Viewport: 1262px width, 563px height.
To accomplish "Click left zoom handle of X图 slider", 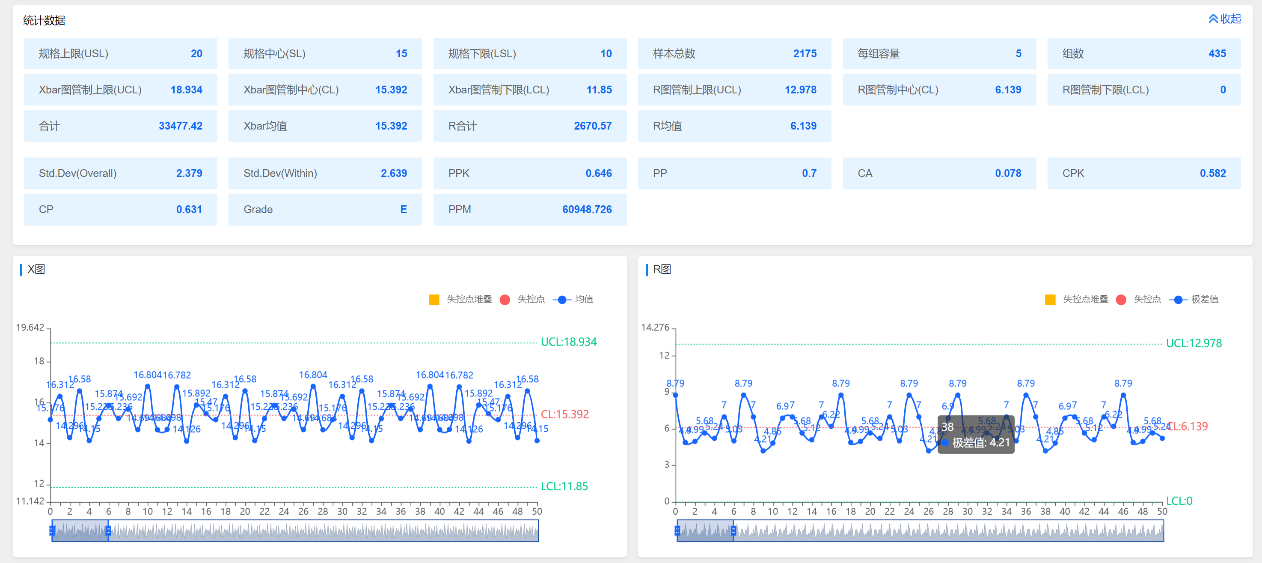I will point(52,531).
